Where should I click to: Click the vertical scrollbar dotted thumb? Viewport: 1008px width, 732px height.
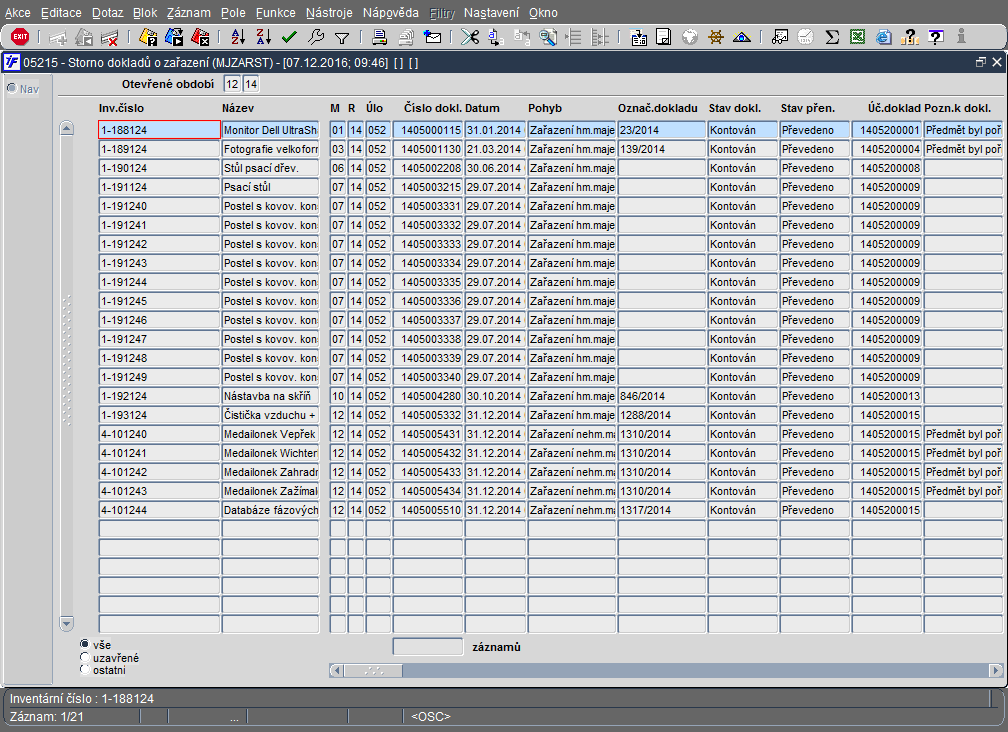tap(66, 360)
